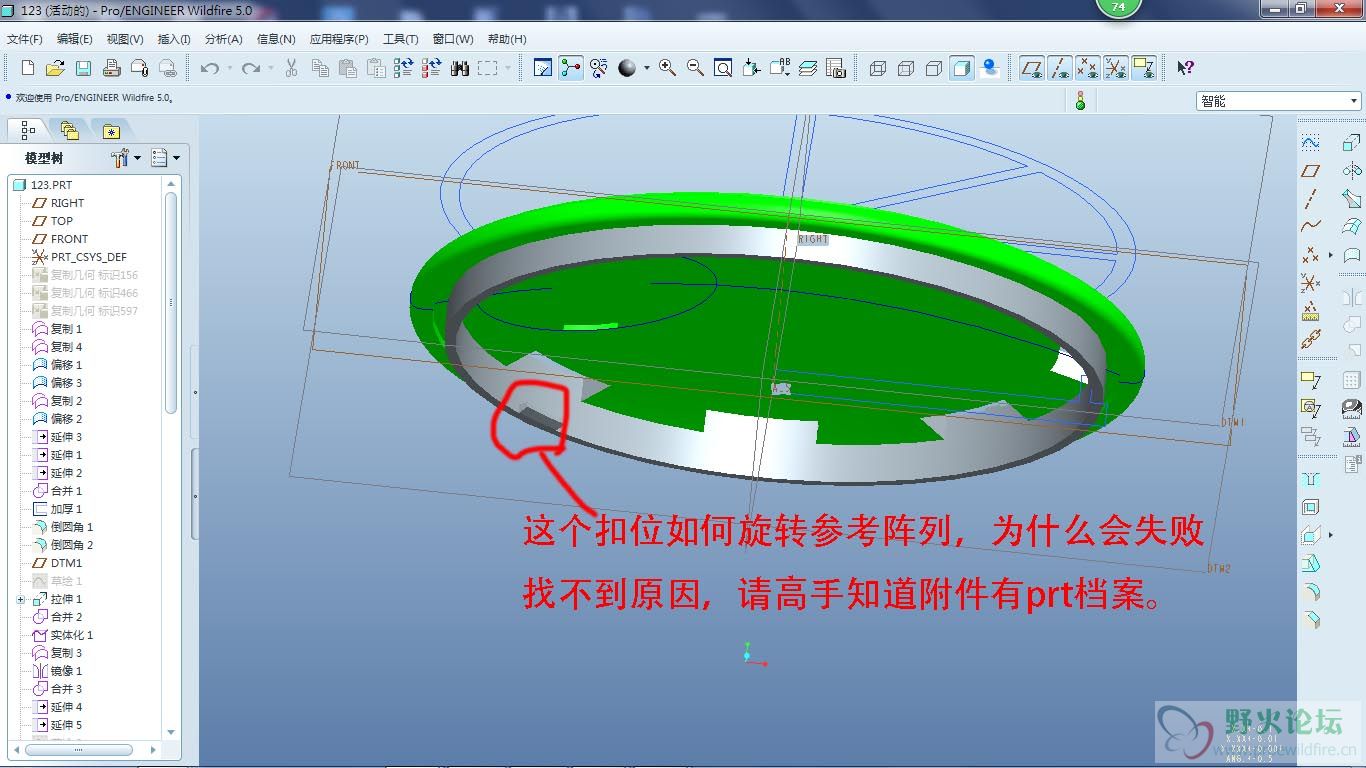This screenshot has height=768, width=1366.
Task: Open the undo history dropdown arrow
Action: pos(229,68)
